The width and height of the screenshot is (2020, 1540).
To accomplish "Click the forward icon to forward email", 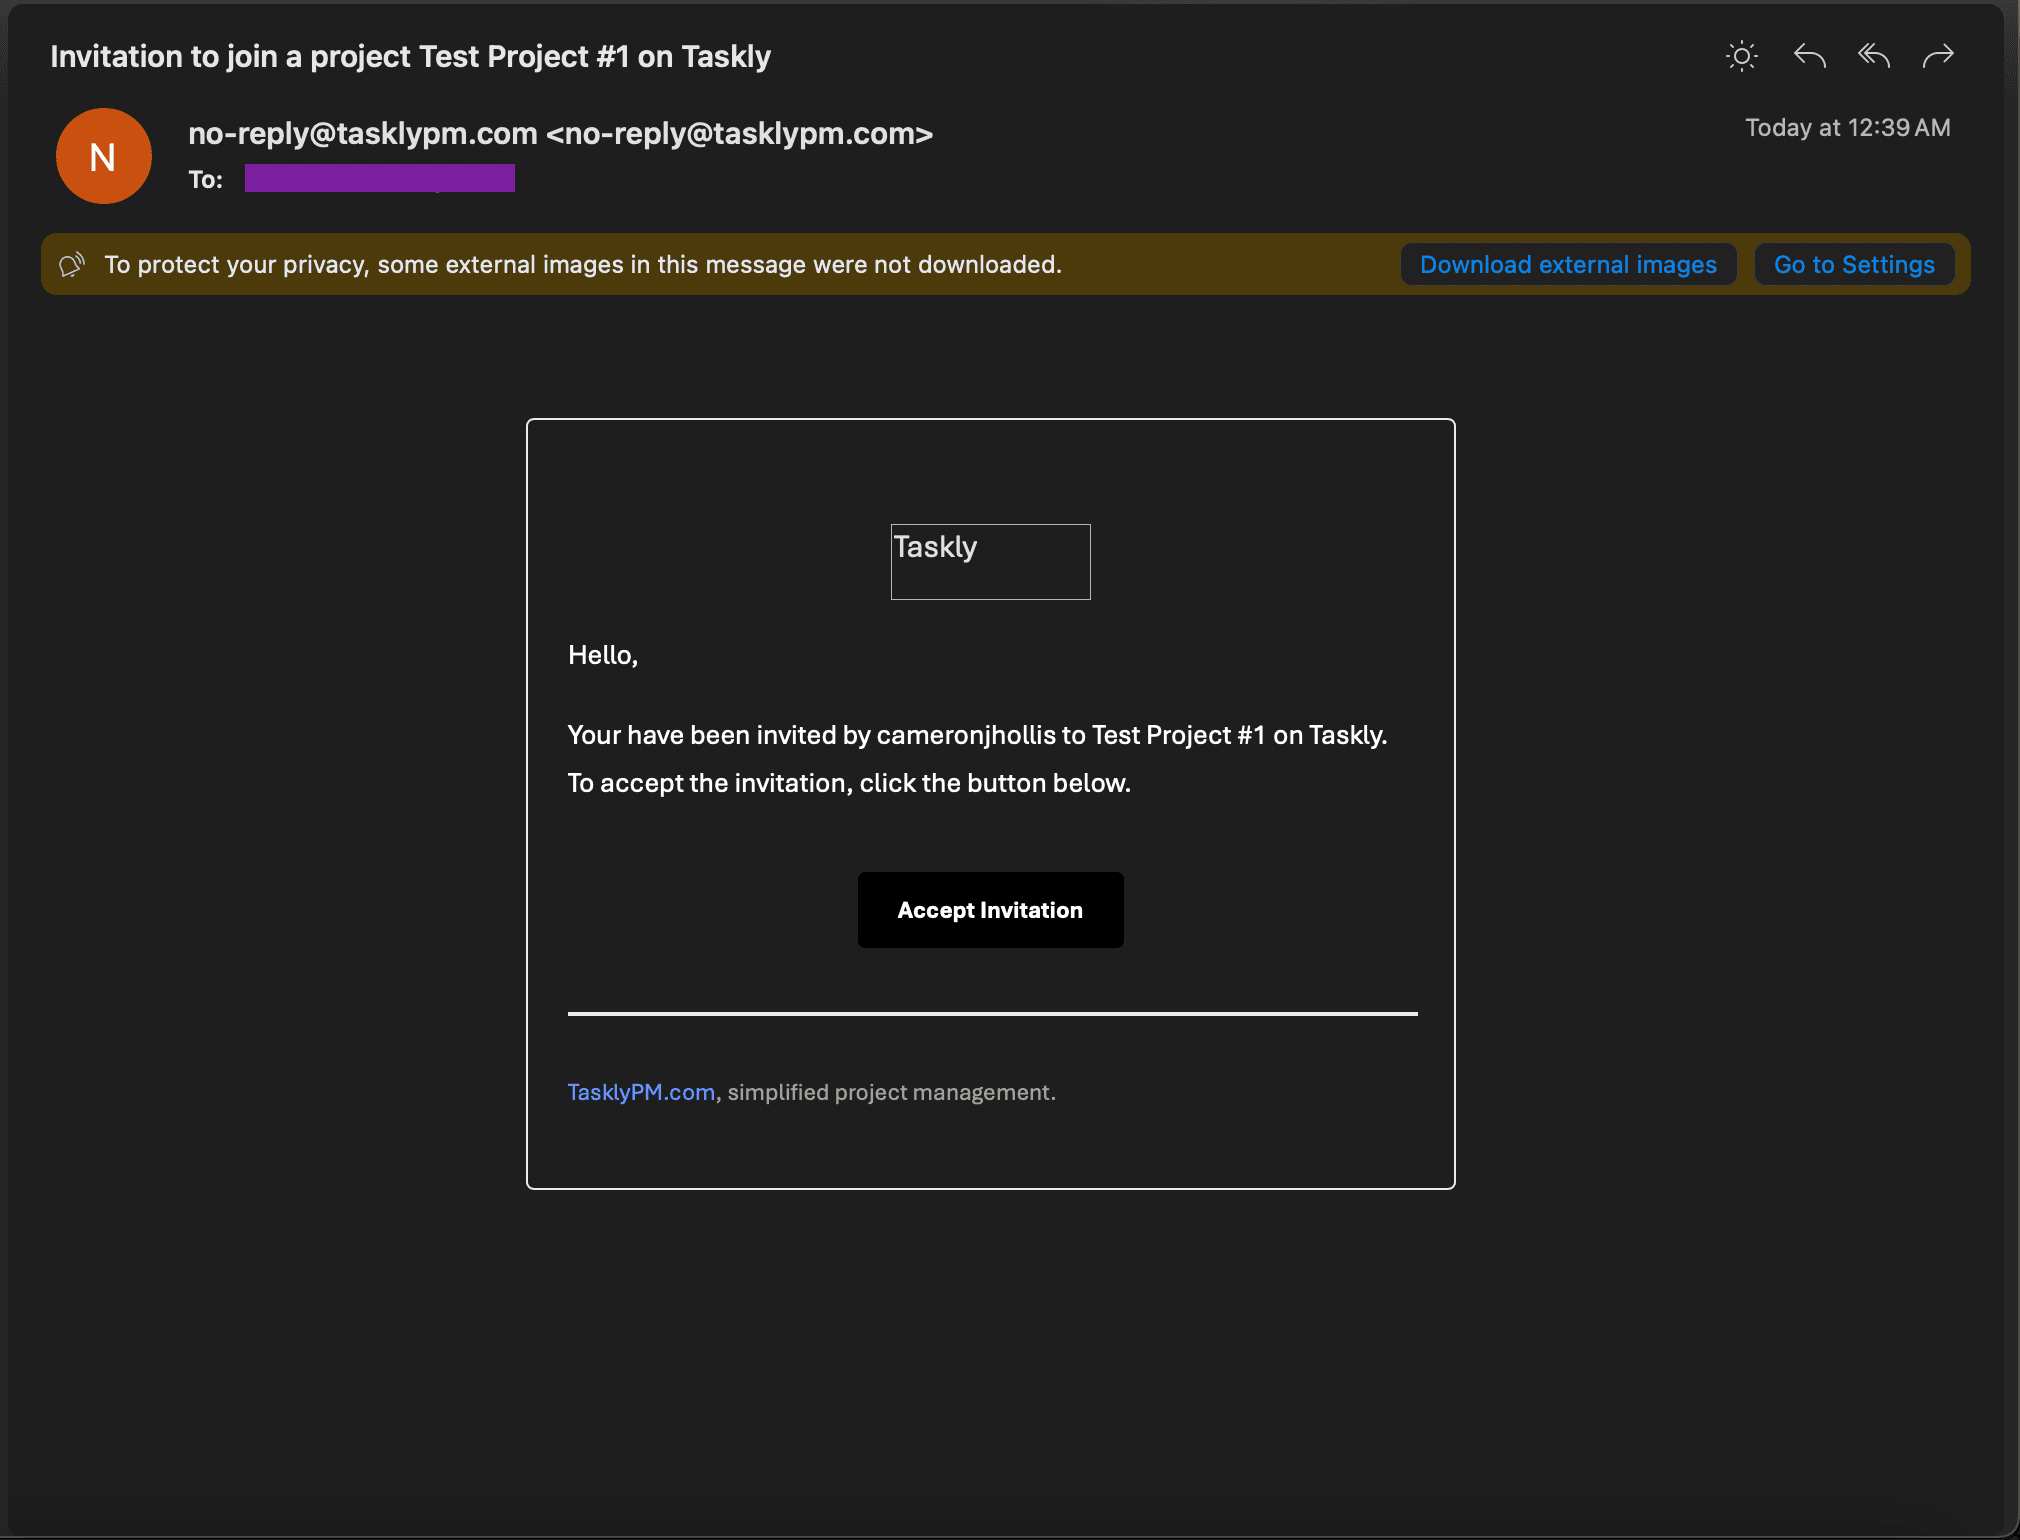I will click(1938, 53).
